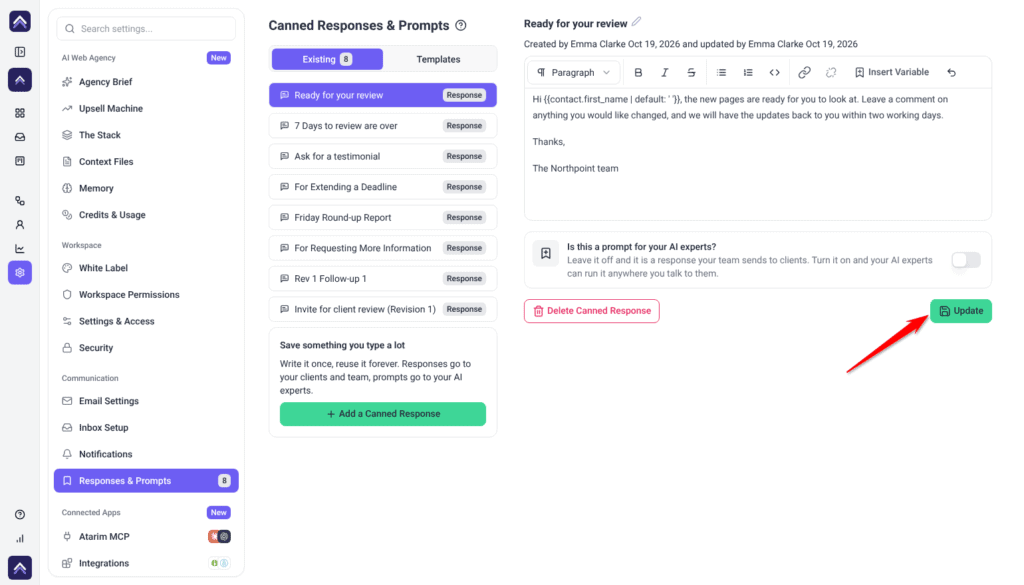This screenshot has width=1024, height=585.
Task: Open the Ask for a testimonial response
Action: point(383,156)
